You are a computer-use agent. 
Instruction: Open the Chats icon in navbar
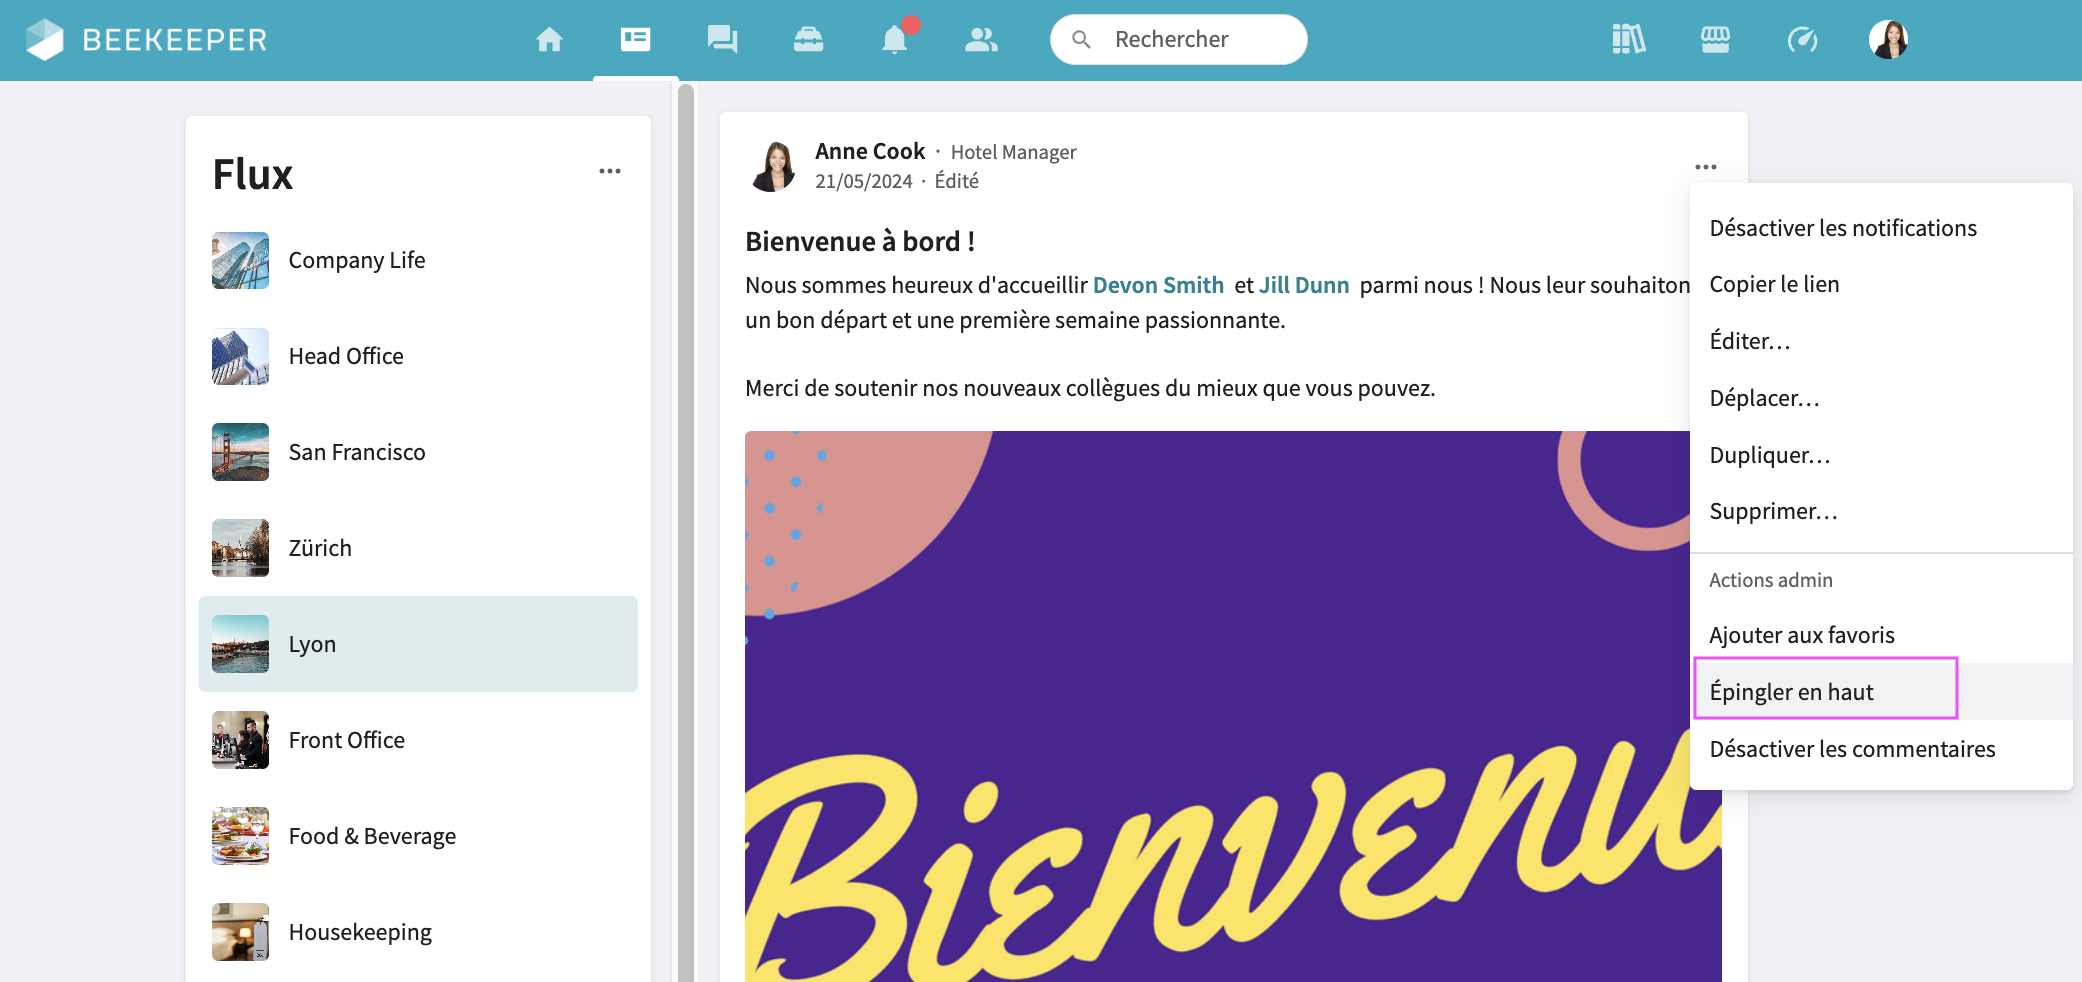[x=722, y=40]
